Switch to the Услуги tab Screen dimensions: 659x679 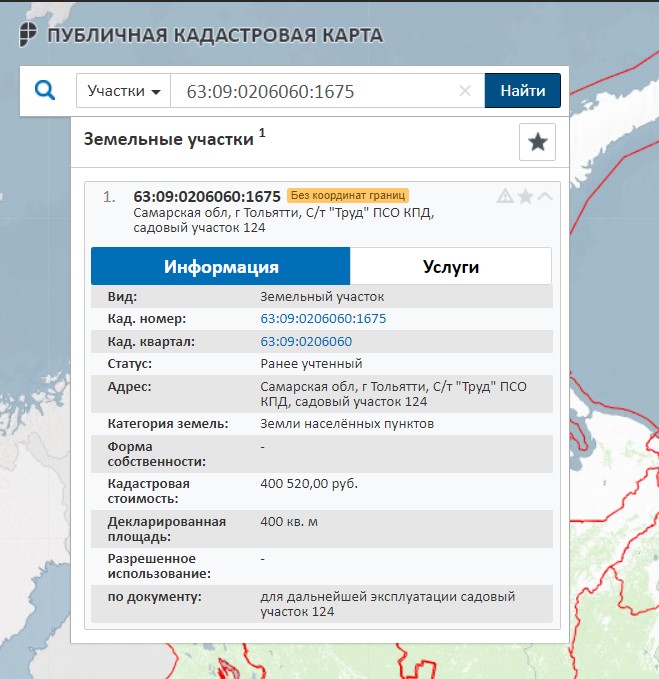click(451, 266)
